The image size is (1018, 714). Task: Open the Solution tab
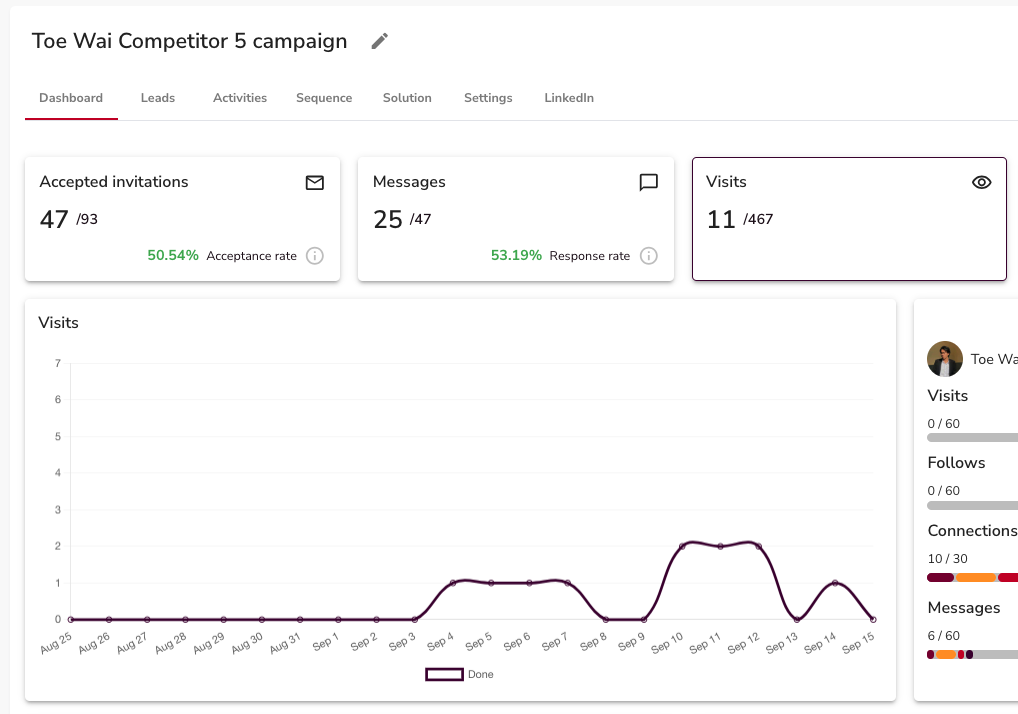407,98
